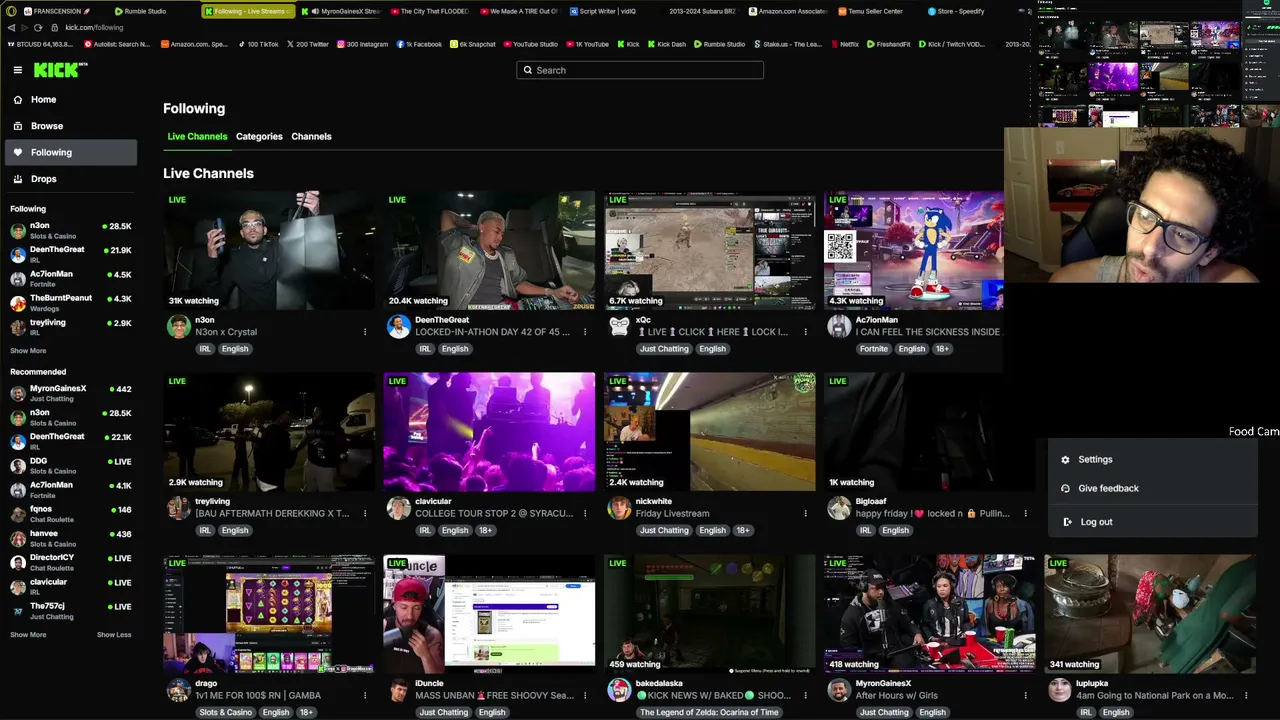Open options menu for the drago stream
This screenshot has height=720, width=1280.
tap(365, 695)
